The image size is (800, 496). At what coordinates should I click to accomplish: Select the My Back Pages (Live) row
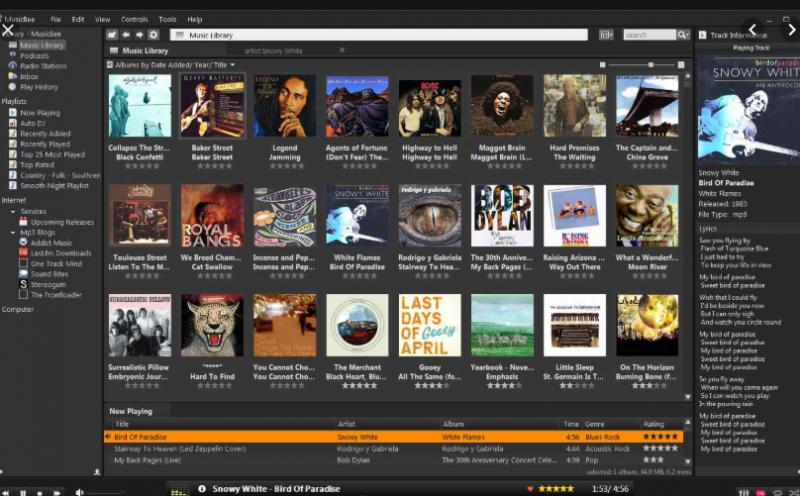click(393, 460)
